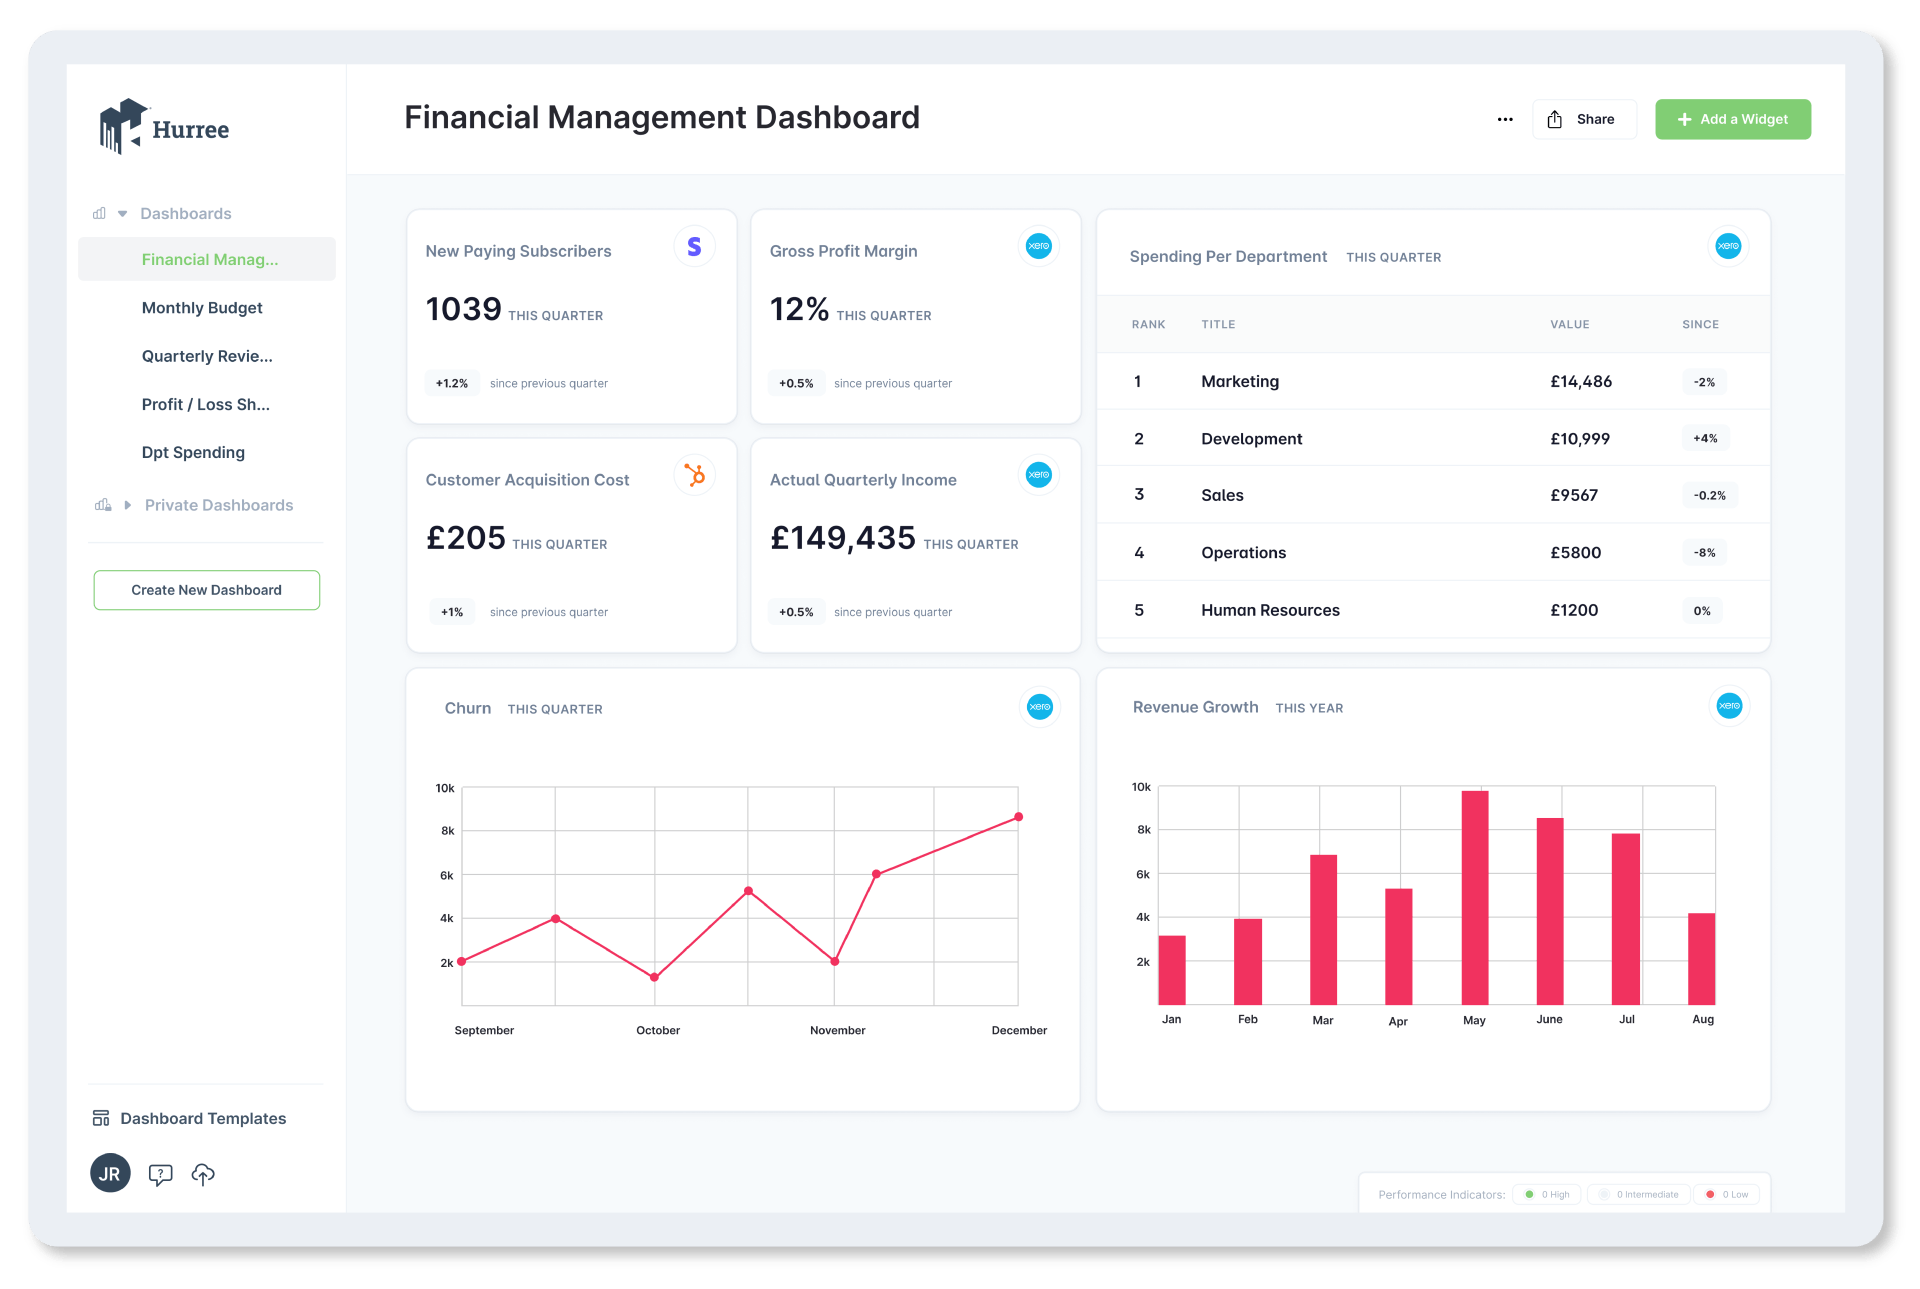Click the 0 Intermediate performance indicator
Image resolution: width=1920 pixels, height=1289 pixels.
click(x=1638, y=1194)
